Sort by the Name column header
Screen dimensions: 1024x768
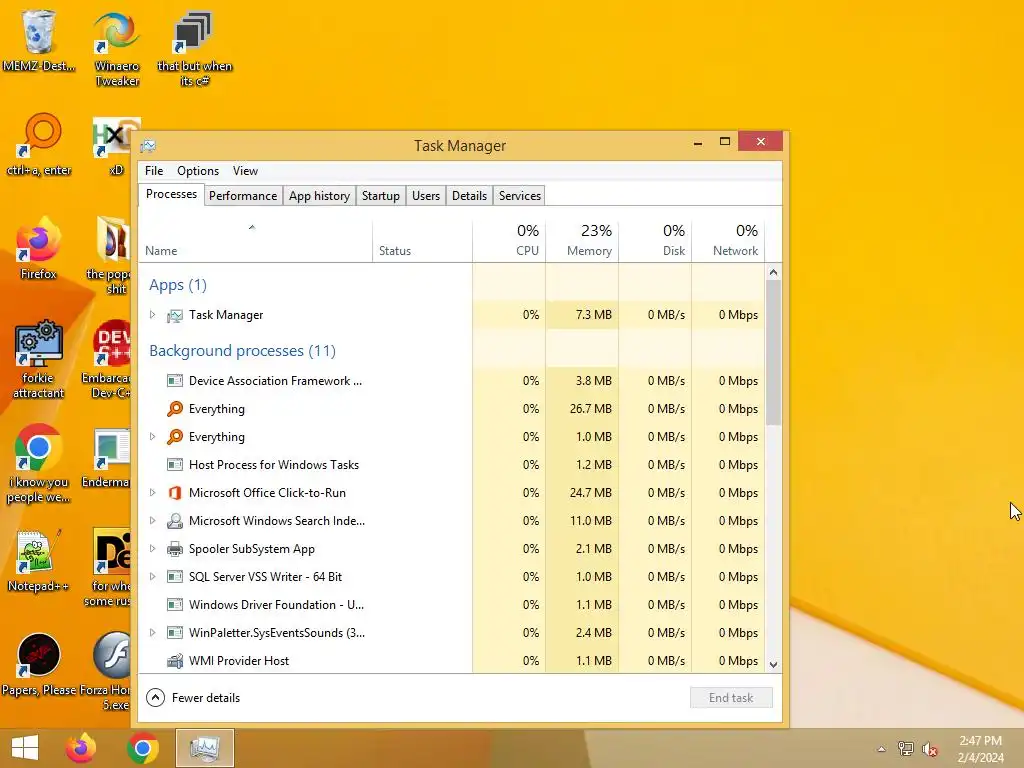[255, 242]
